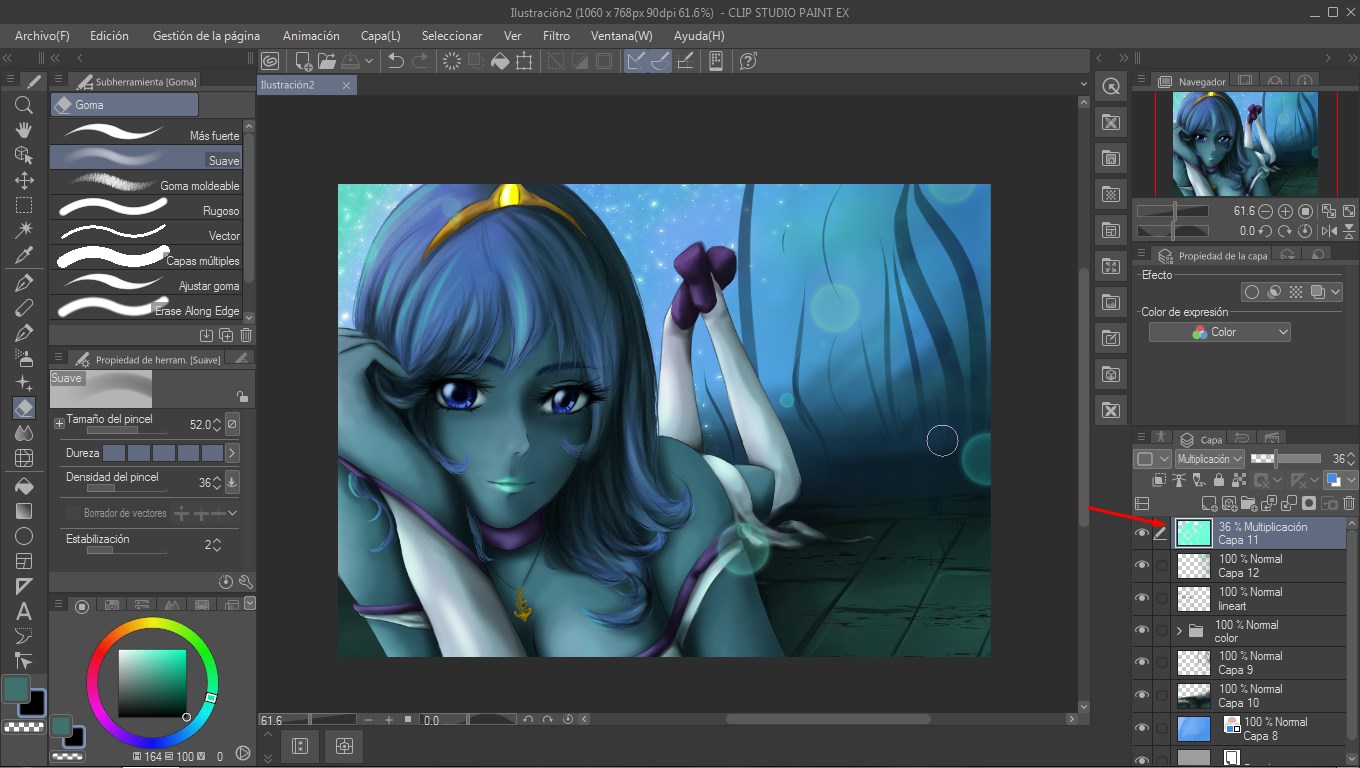The height and width of the screenshot is (768, 1360).
Task: Open the Dureza arrow options
Action: tap(232, 454)
